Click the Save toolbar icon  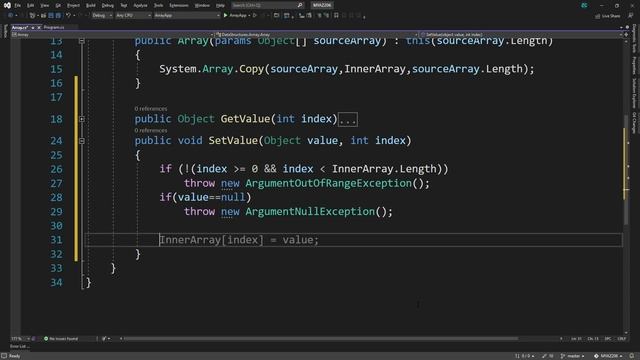[51, 16]
